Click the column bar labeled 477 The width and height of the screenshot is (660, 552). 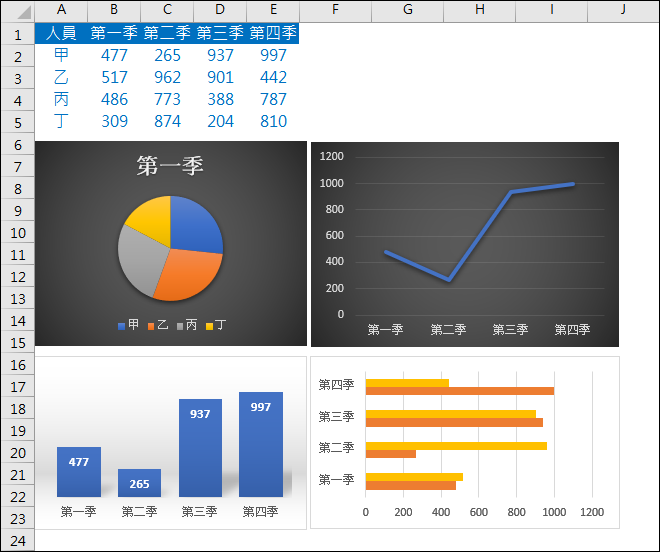(x=79, y=472)
